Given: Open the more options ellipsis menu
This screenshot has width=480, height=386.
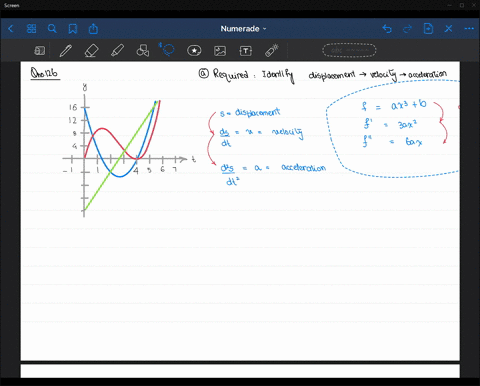Looking at the screenshot, I should click(469, 29).
